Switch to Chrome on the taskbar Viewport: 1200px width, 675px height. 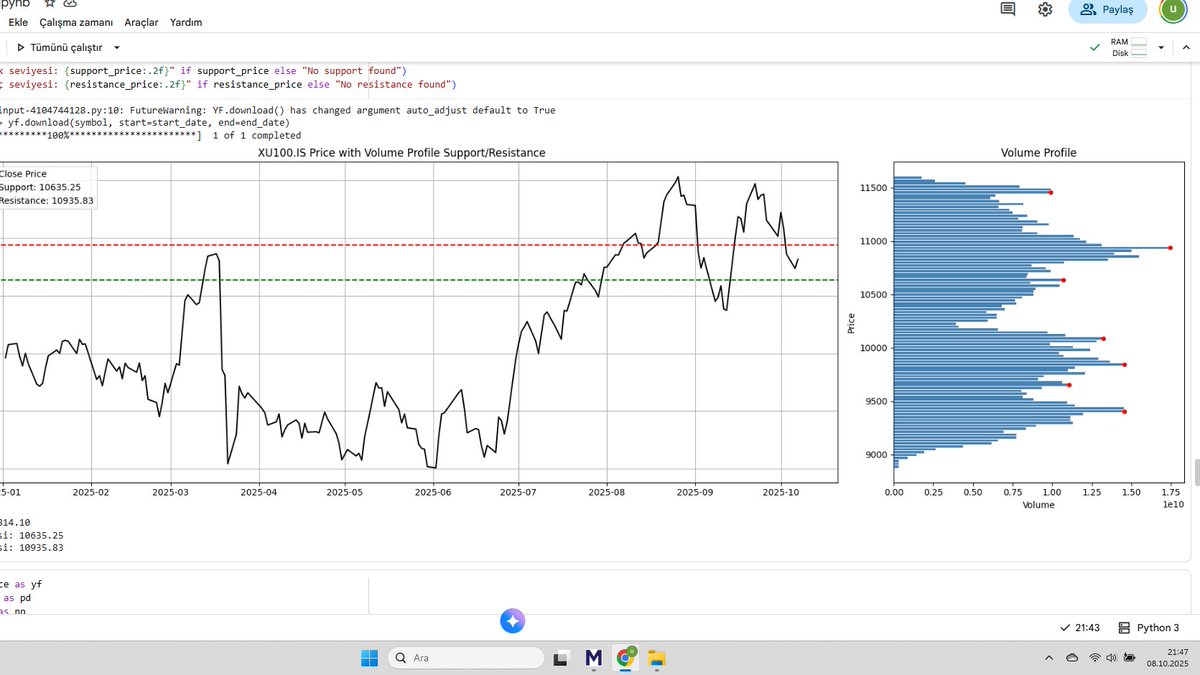[x=627, y=657]
